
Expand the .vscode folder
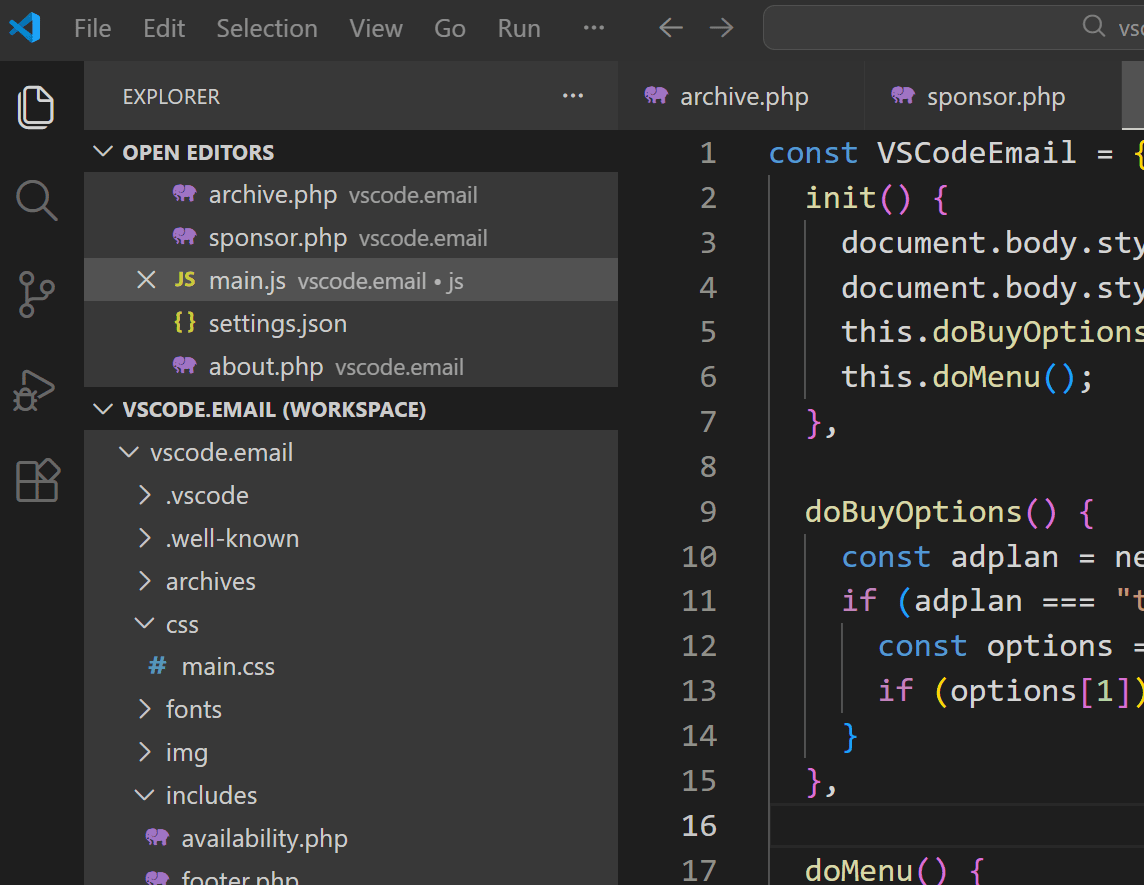[145, 494]
